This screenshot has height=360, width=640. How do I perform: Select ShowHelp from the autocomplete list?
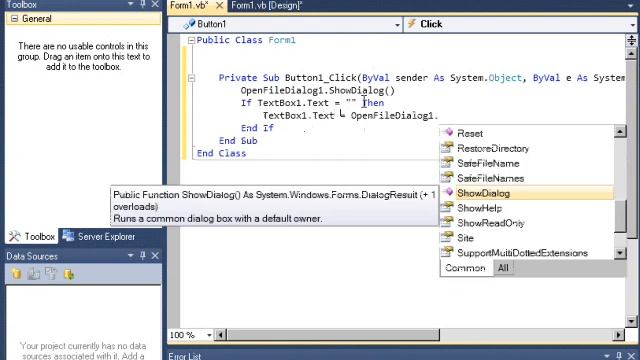(480, 208)
